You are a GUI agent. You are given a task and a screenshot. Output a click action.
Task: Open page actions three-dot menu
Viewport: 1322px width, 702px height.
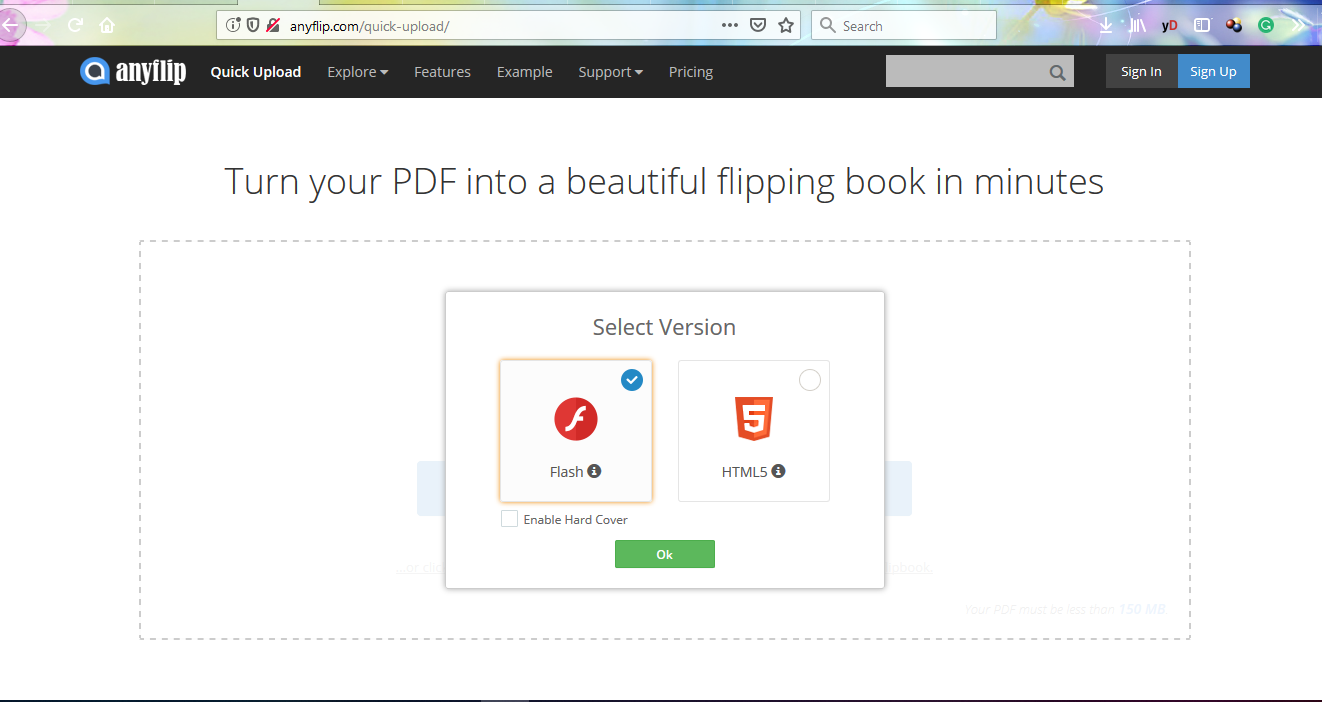(x=730, y=25)
